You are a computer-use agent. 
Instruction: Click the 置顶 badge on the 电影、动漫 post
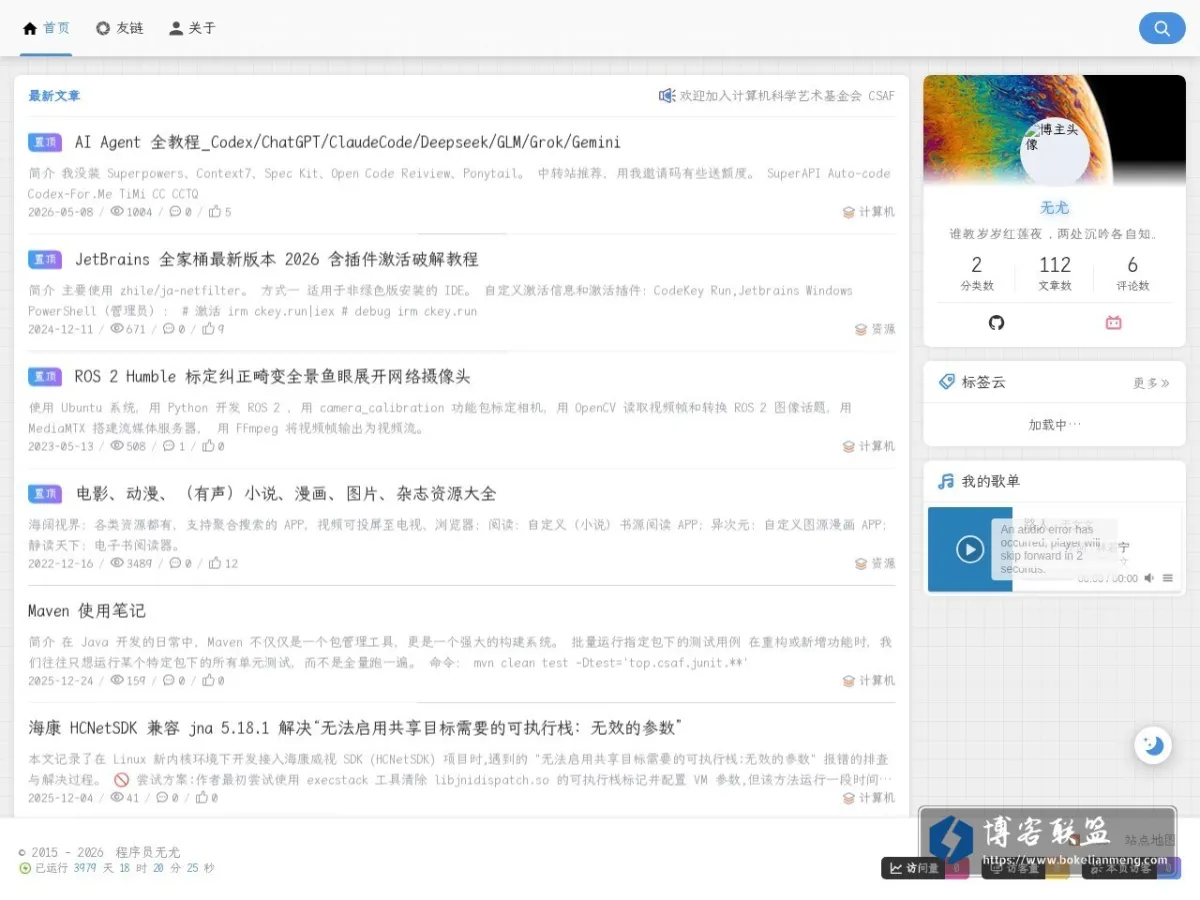(x=45, y=493)
